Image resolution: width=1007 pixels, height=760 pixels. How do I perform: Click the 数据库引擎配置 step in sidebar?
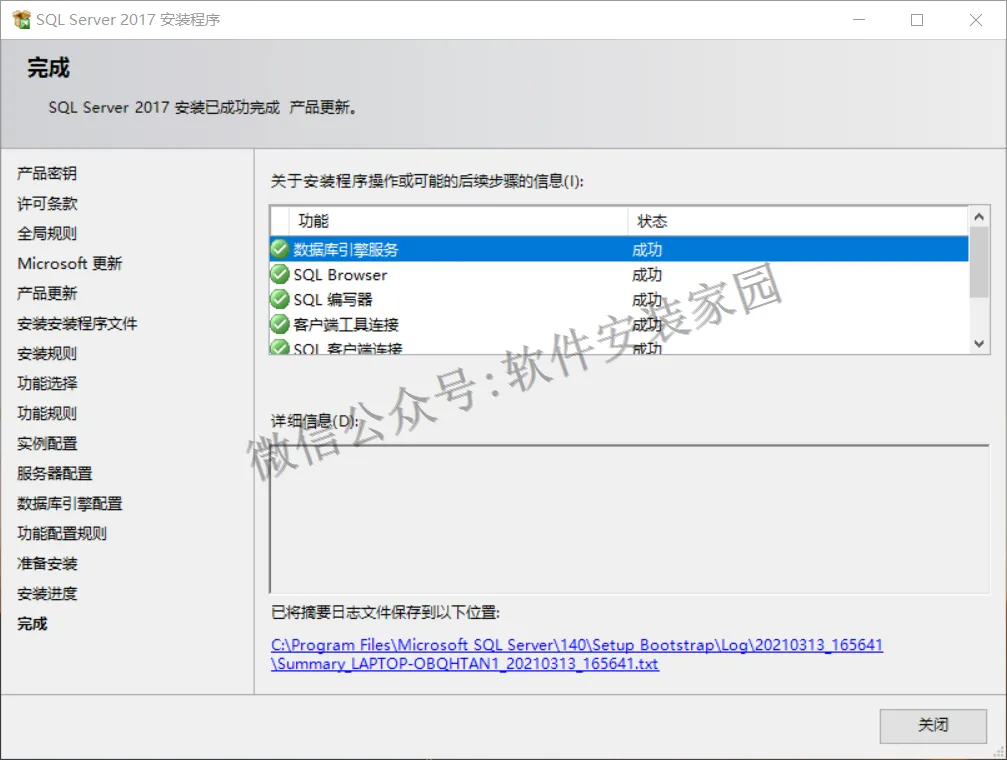(x=69, y=503)
